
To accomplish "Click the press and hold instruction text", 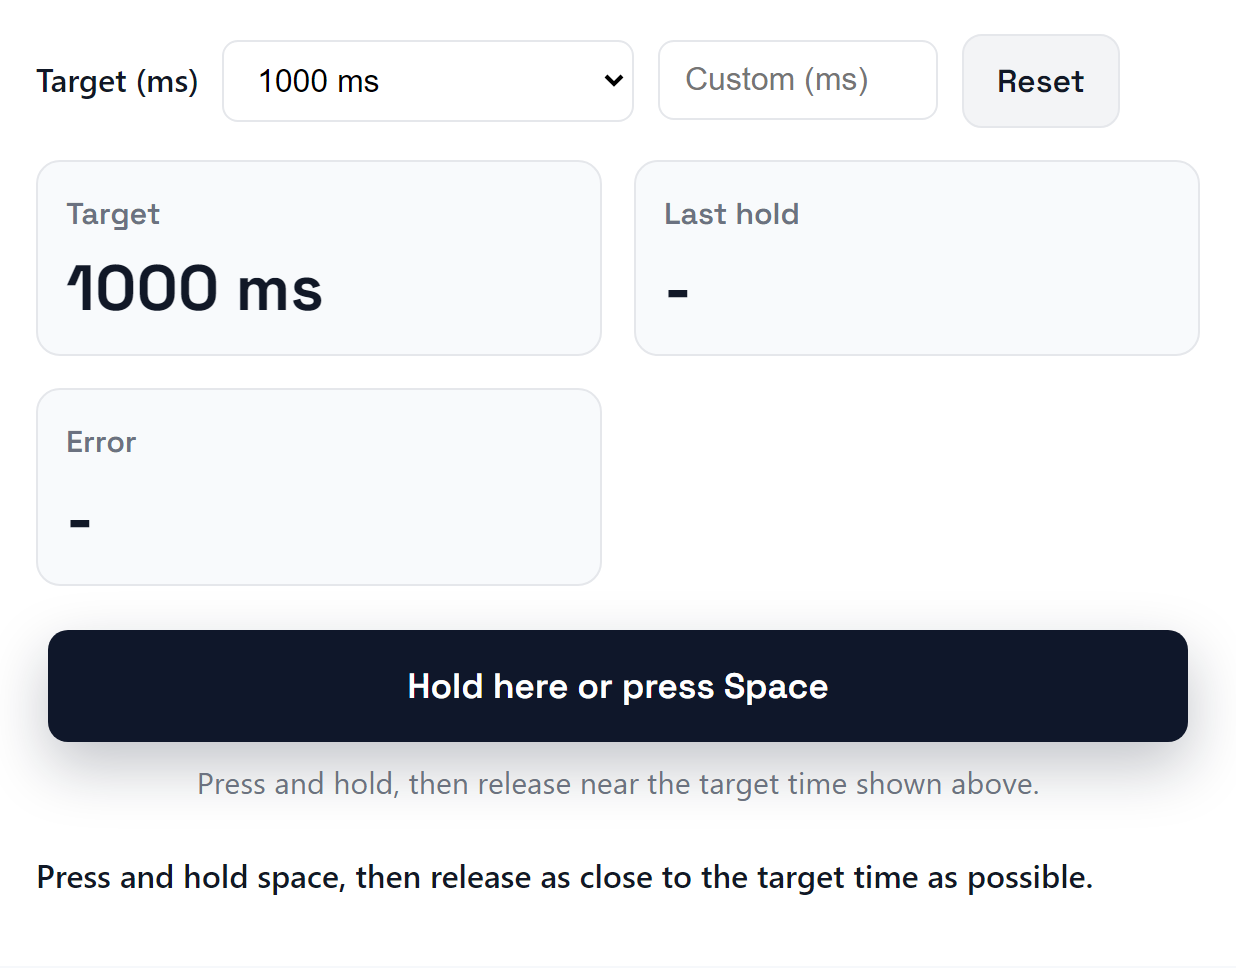I will 564,877.
